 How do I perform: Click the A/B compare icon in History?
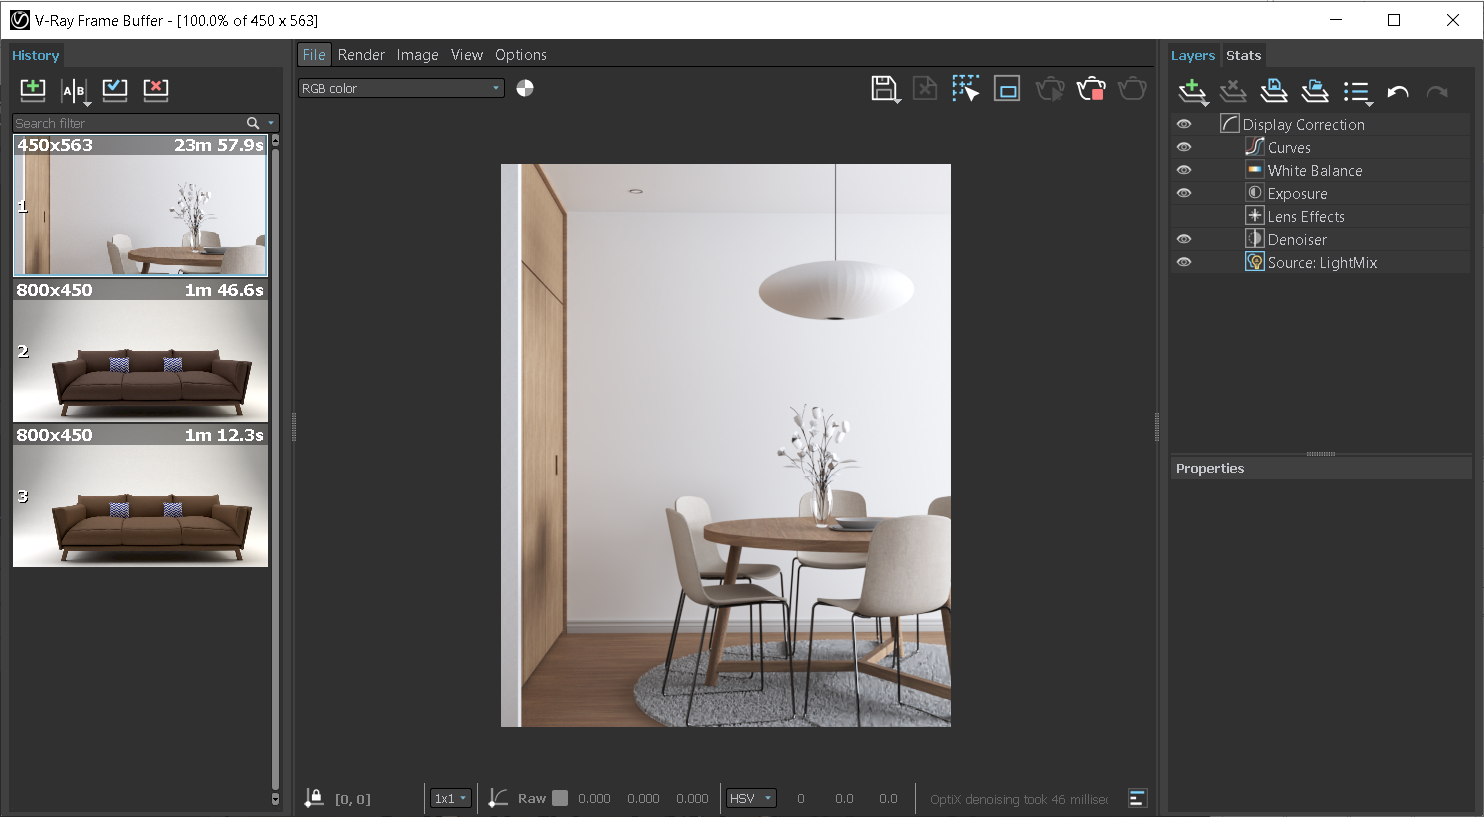(x=74, y=90)
